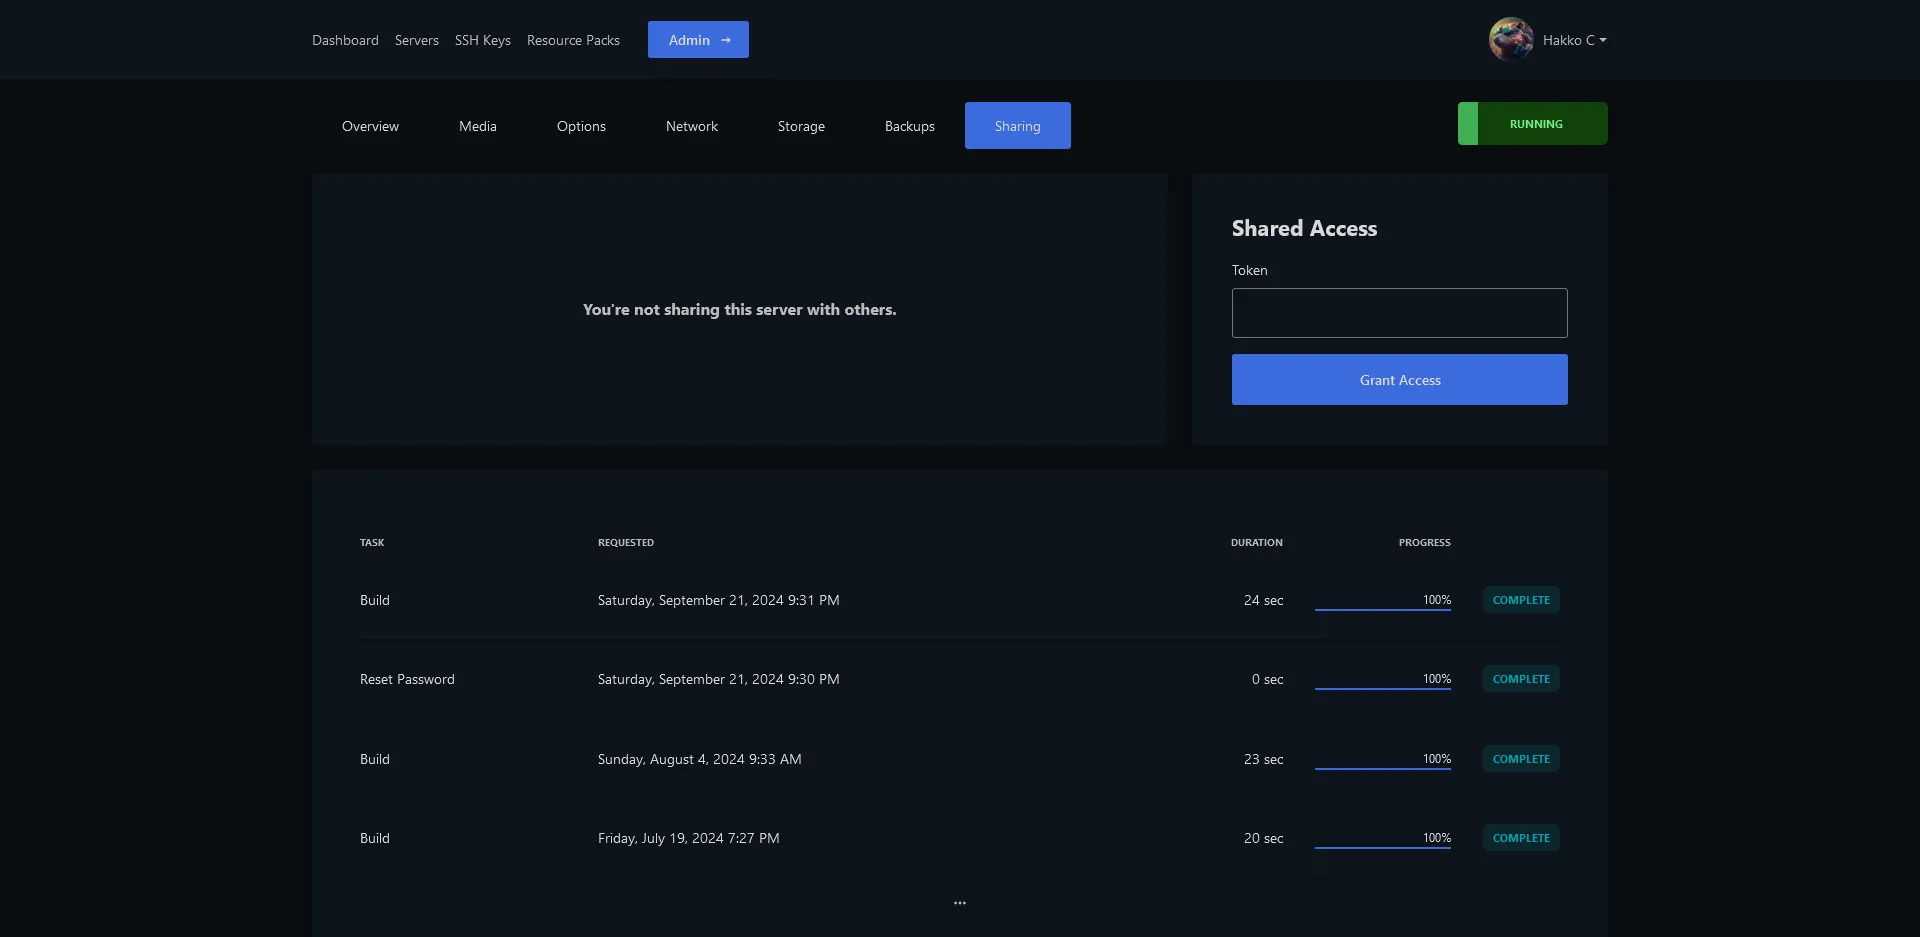Open the Dashboard navigation link

[x=345, y=40]
